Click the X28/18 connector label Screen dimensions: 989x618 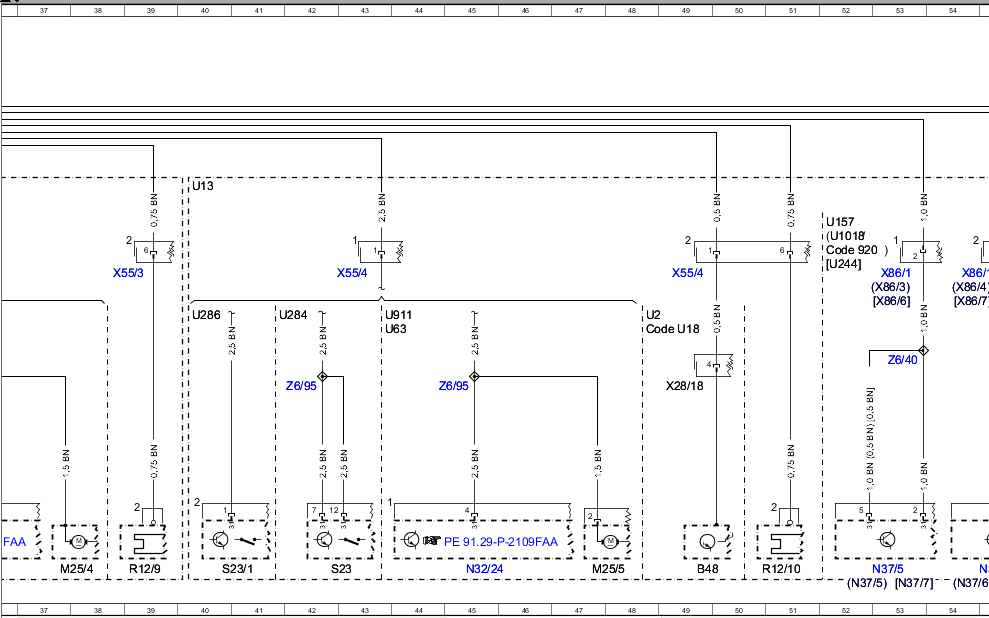click(x=684, y=385)
